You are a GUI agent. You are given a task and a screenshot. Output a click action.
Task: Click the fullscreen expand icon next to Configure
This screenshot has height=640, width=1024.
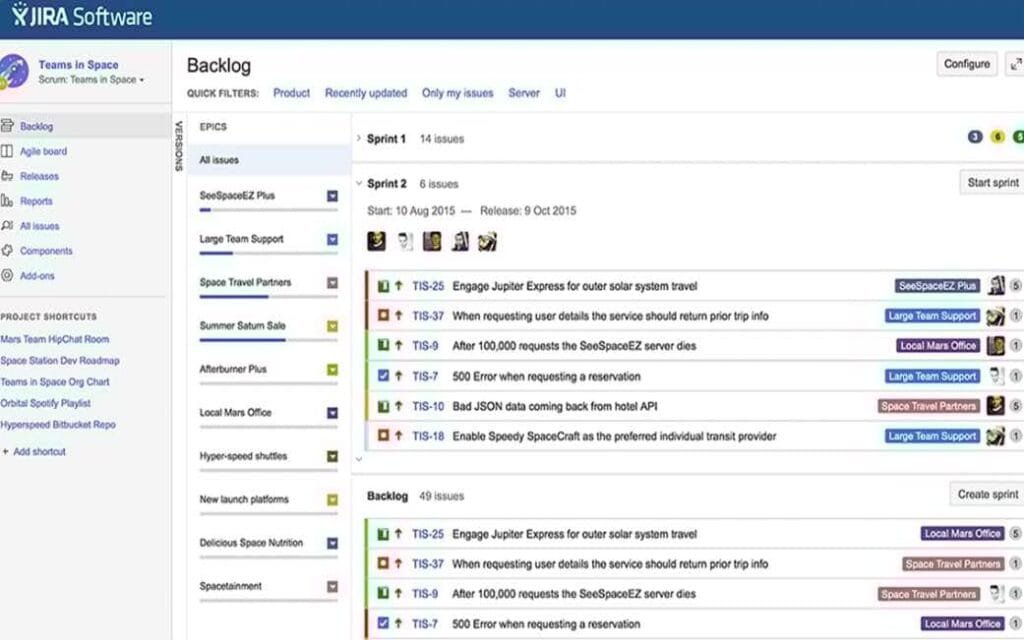coord(1016,64)
